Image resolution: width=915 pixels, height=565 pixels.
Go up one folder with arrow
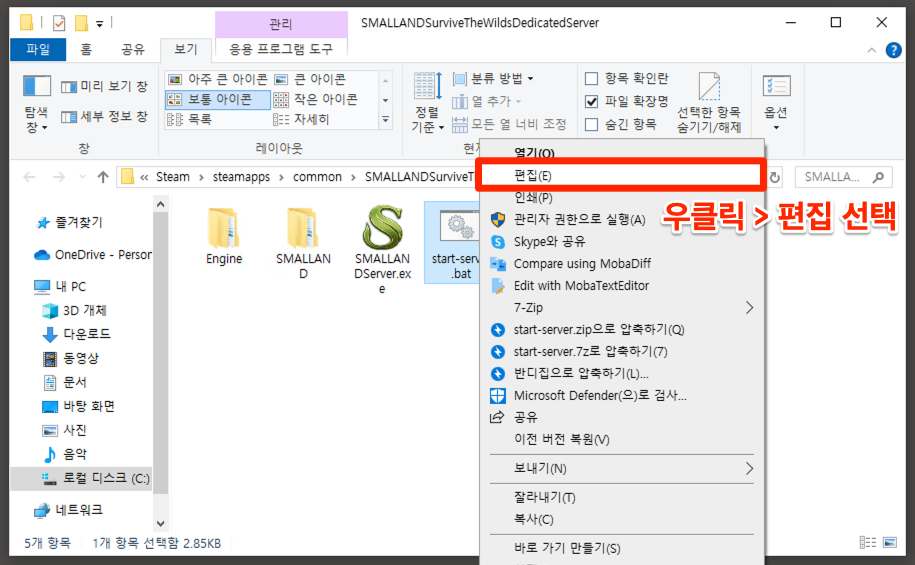point(103,177)
